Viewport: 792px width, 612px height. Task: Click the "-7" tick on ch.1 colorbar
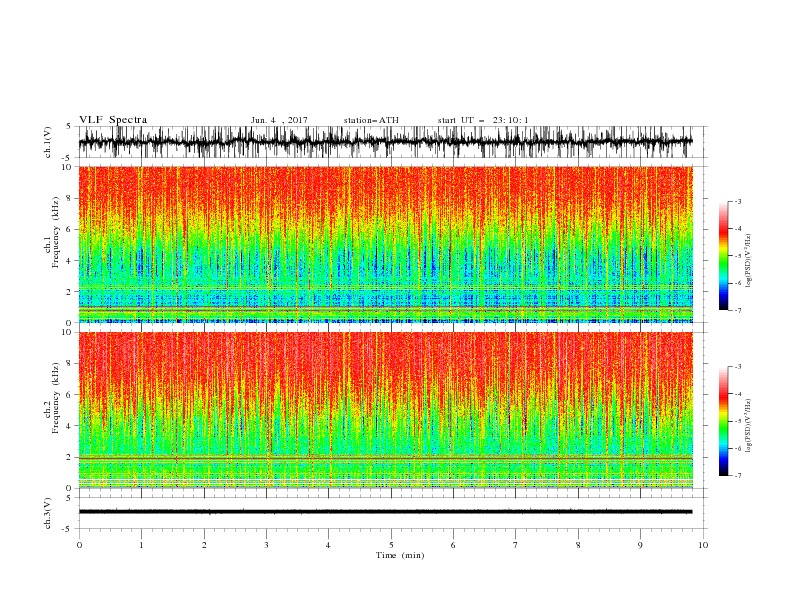737,310
